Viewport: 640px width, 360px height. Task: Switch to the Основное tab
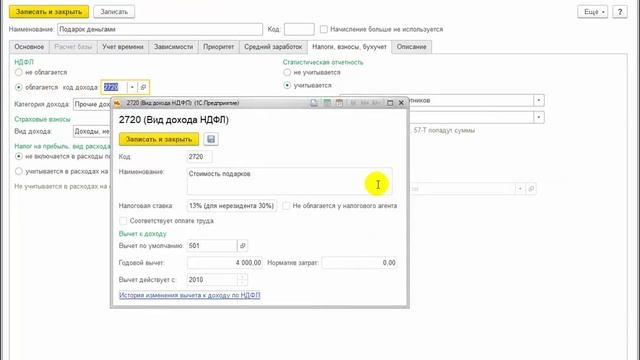click(x=29, y=47)
